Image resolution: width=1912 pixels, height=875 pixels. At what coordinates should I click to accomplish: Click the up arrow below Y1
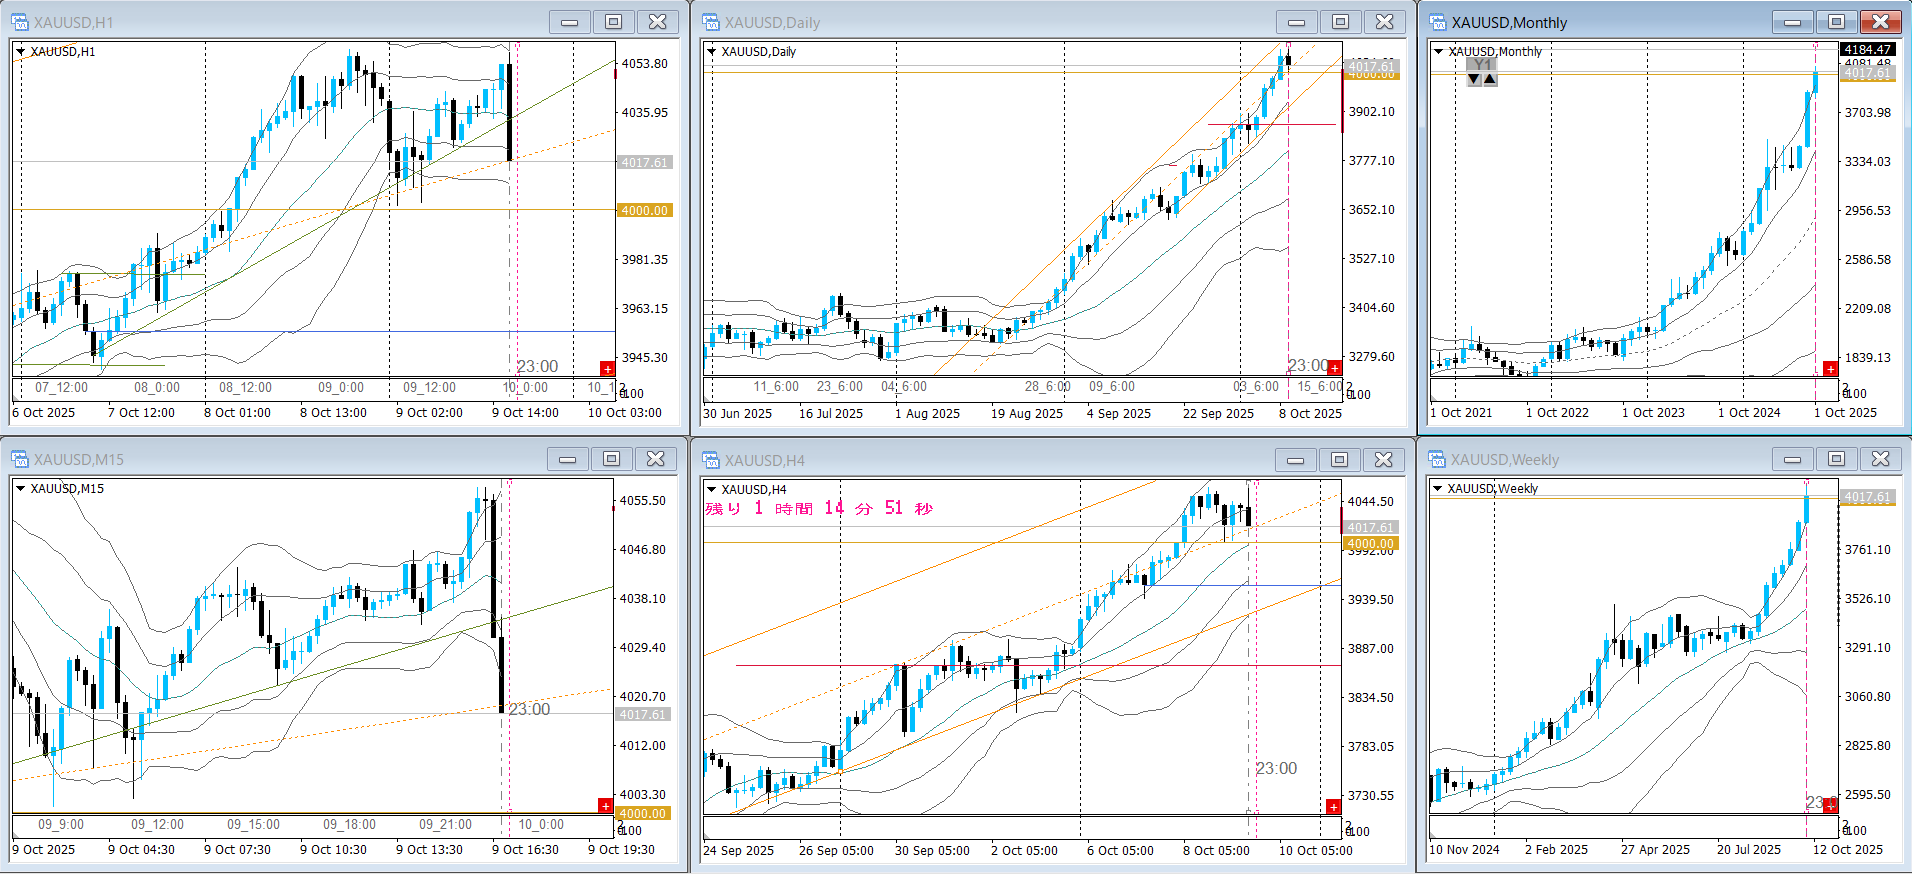point(1490,79)
